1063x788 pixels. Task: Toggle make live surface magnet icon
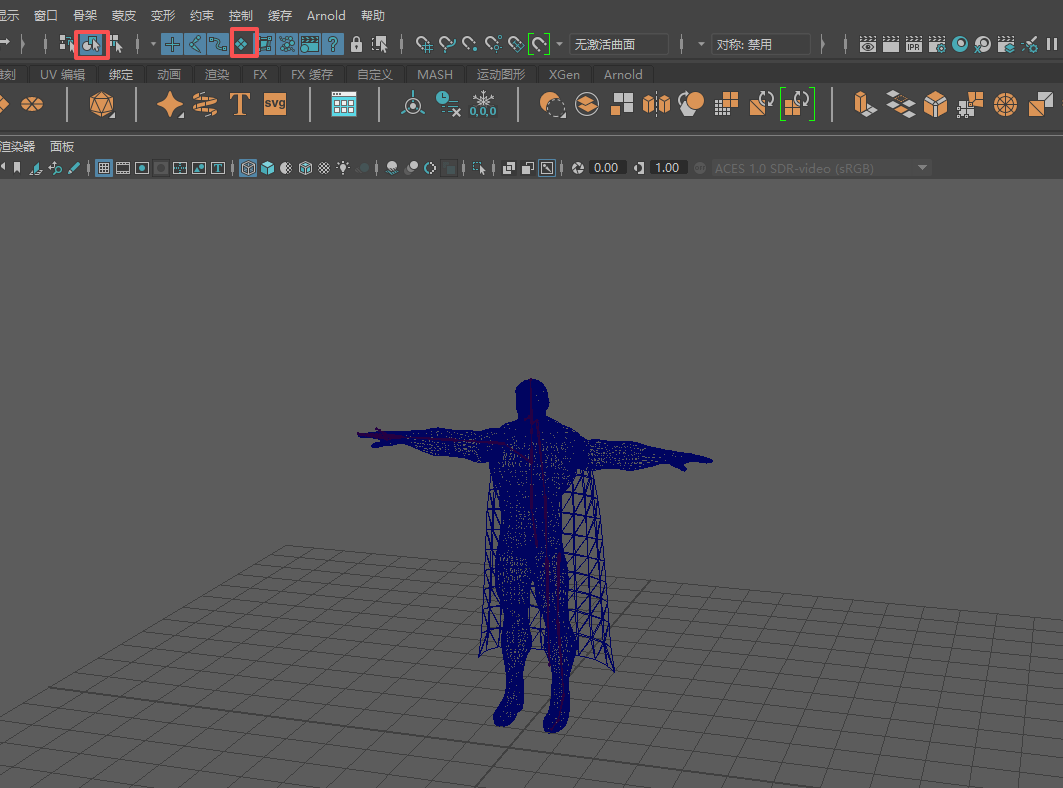(x=539, y=45)
